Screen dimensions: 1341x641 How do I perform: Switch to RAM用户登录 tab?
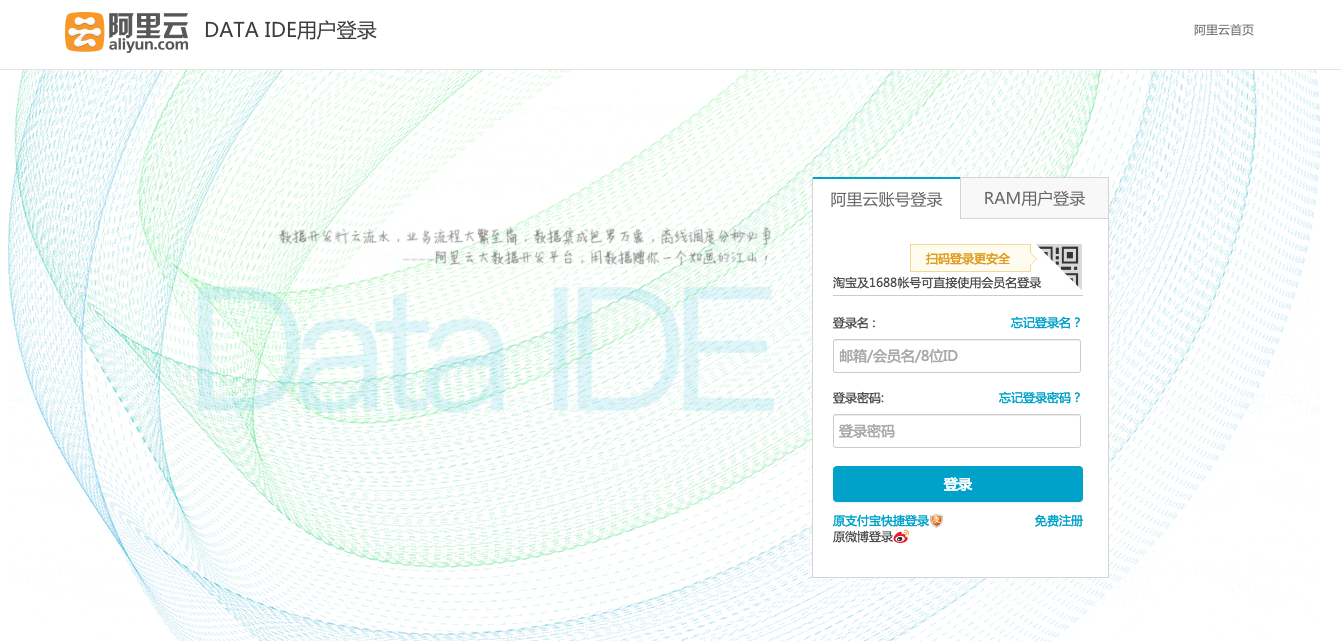1035,198
